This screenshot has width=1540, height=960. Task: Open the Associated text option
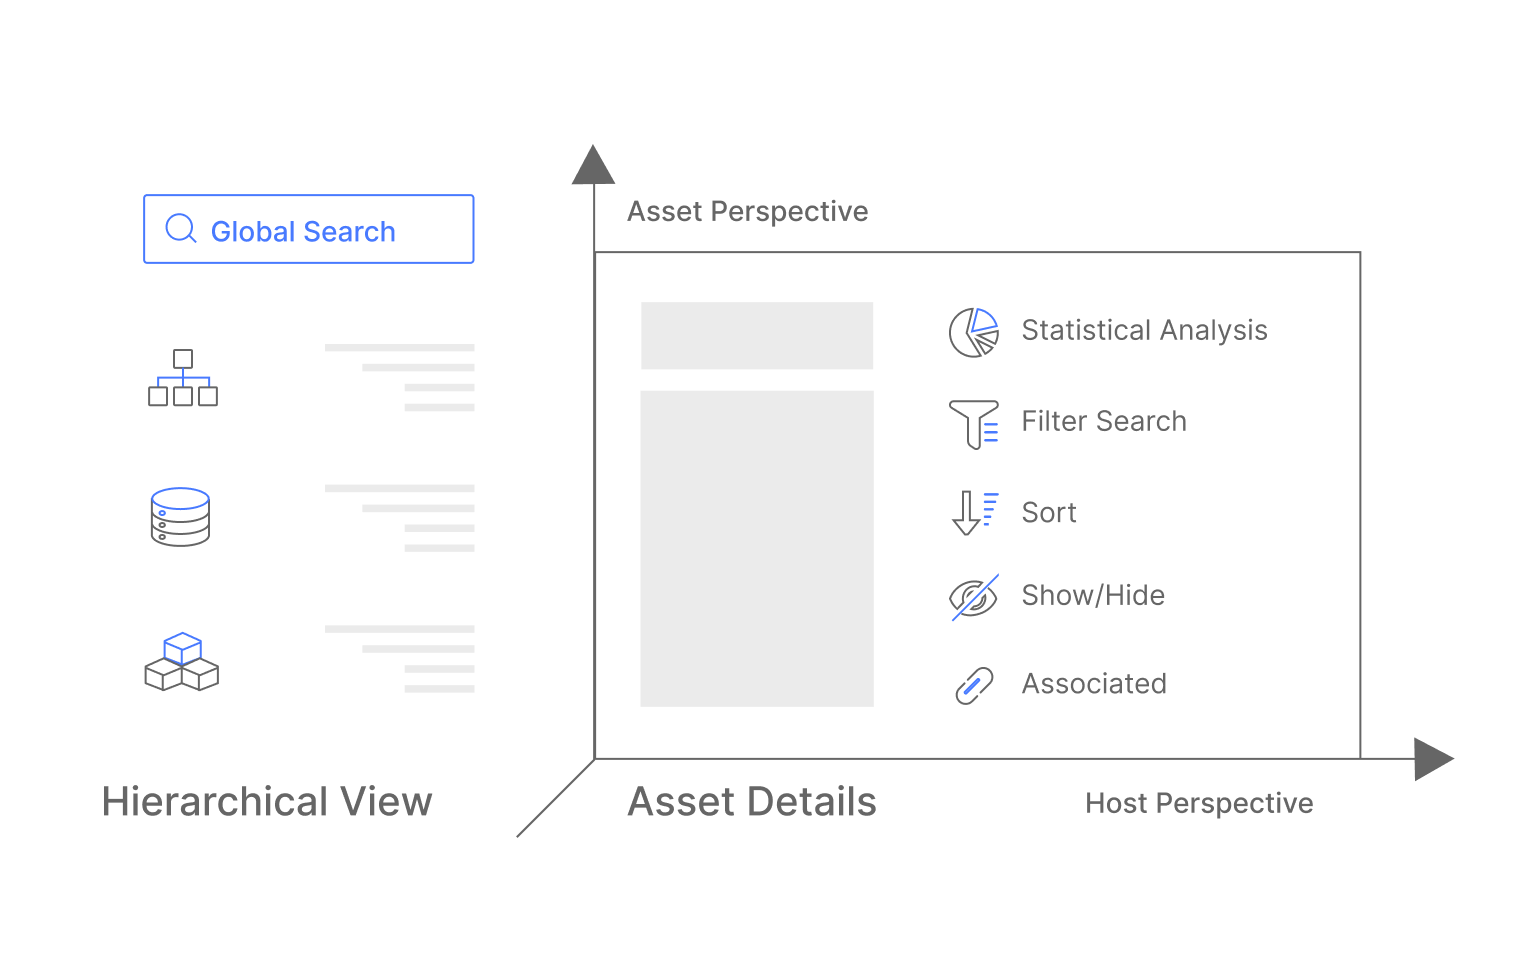(1093, 684)
